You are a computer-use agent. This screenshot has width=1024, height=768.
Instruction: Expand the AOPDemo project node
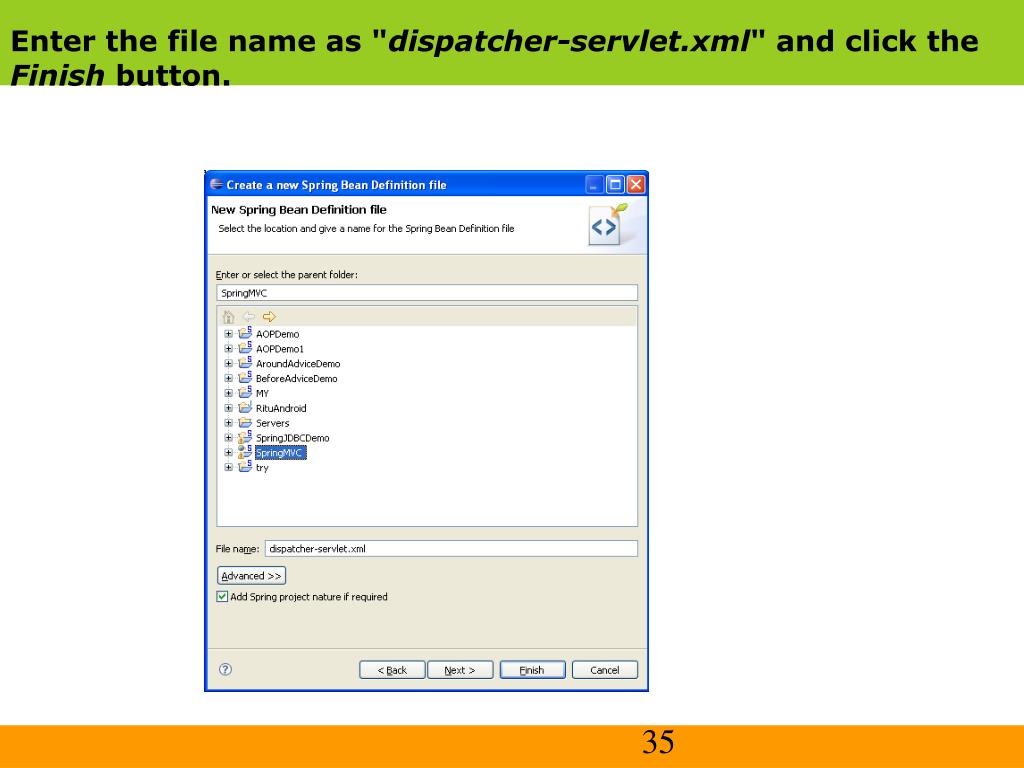pos(228,334)
